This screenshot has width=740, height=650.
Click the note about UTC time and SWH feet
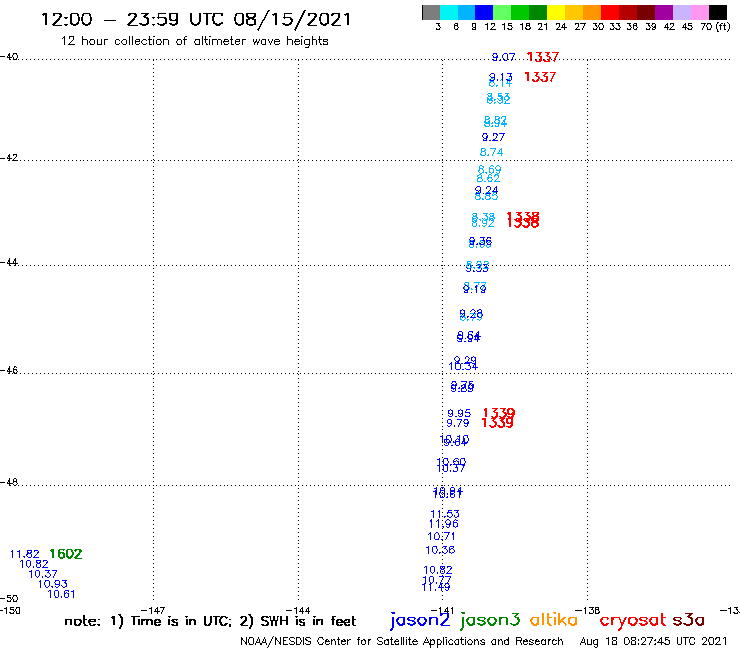click(x=210, y=621)
